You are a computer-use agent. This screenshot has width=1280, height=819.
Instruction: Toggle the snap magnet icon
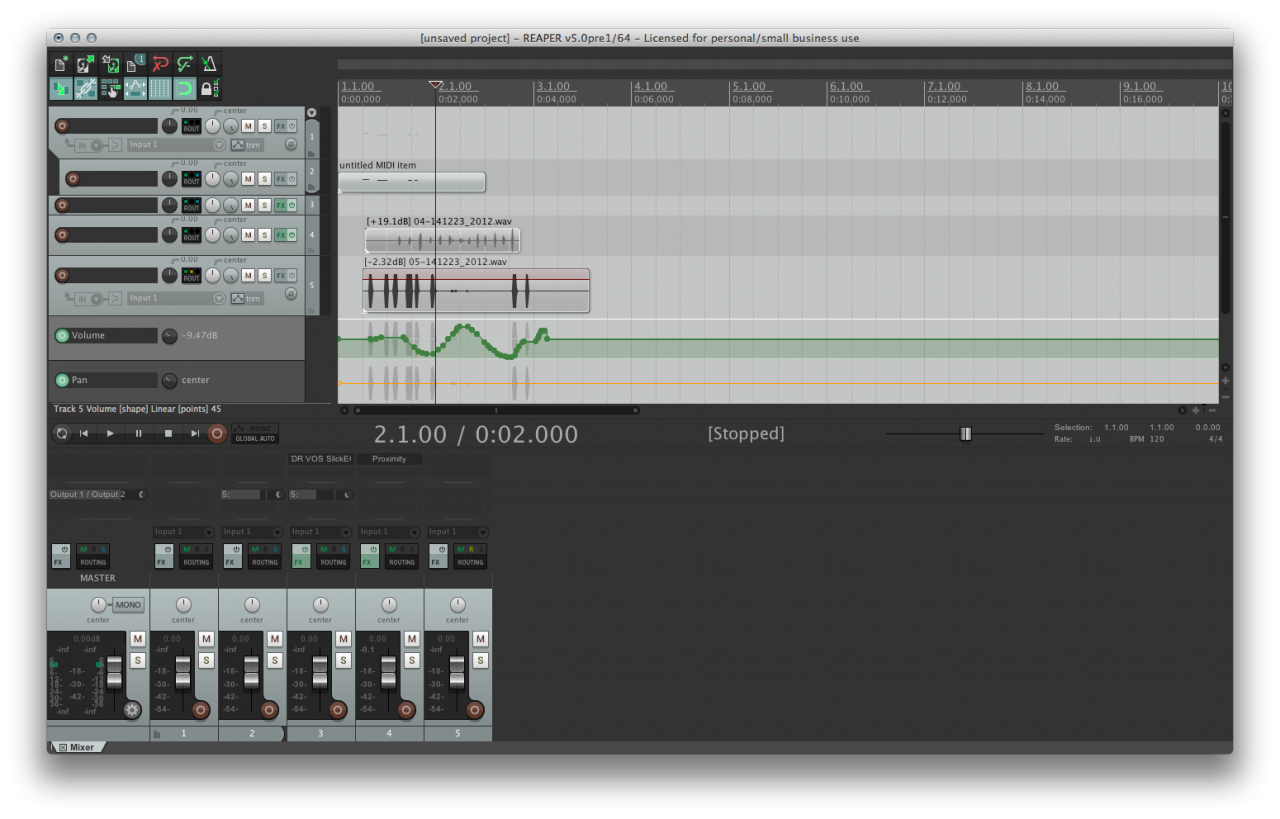pos(185,89)
